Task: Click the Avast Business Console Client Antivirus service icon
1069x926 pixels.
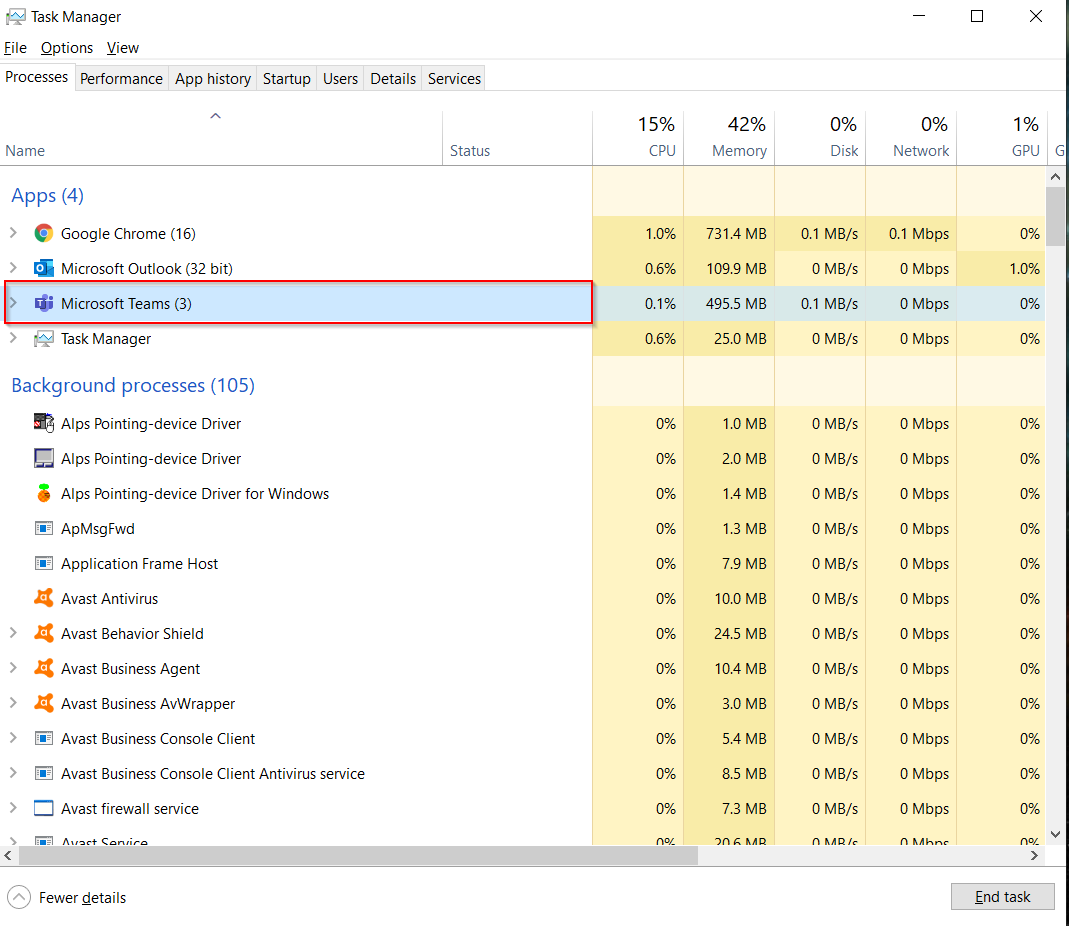Action: point(44,773)
